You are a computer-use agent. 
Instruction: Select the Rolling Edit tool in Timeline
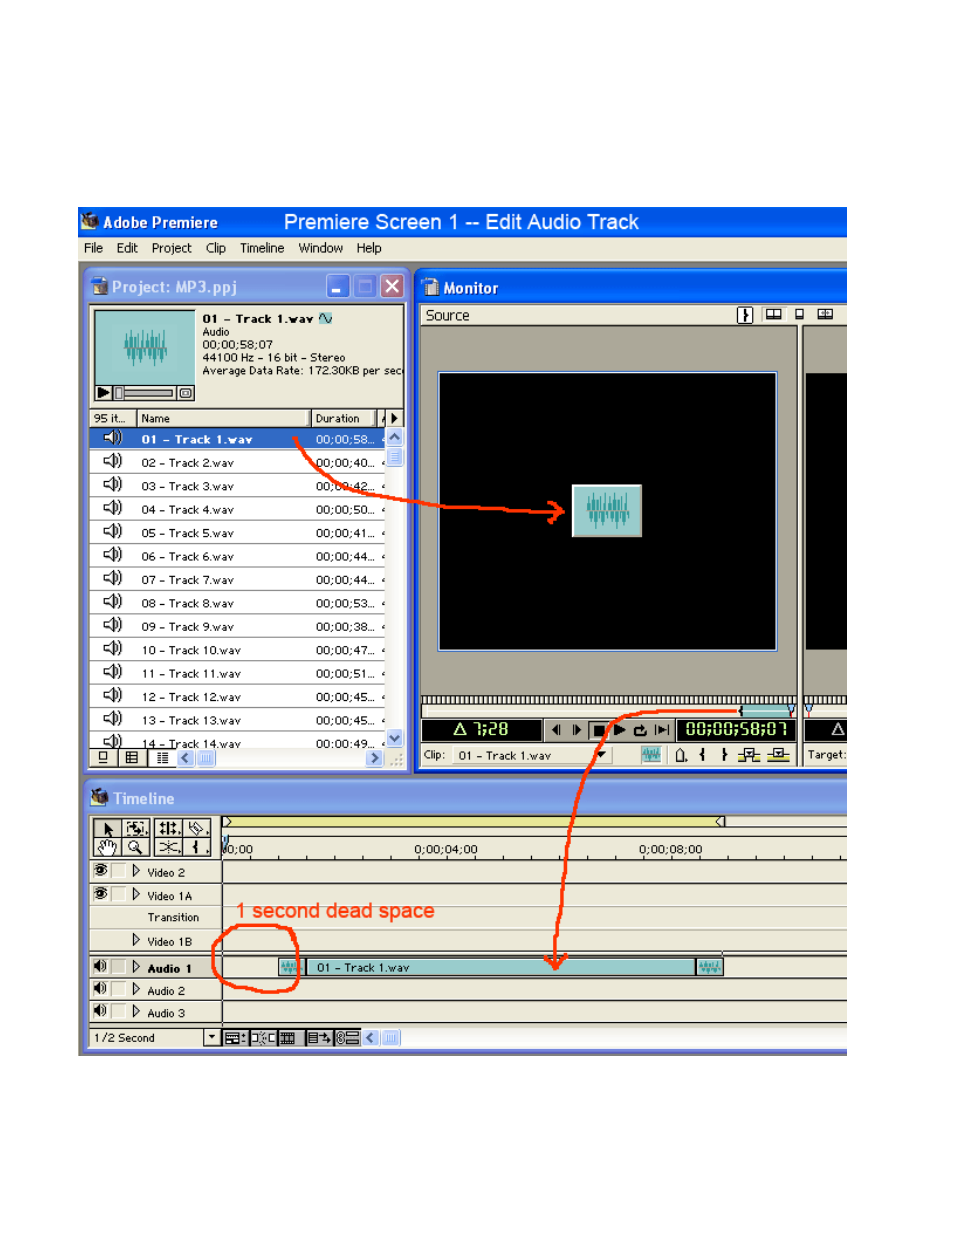tap(168, 829)
